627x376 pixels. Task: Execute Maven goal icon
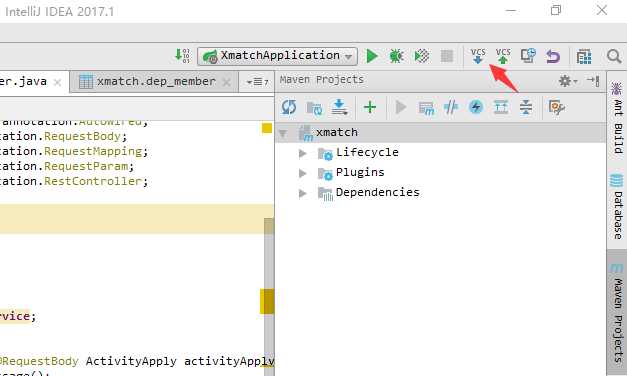tap(426, 108)
